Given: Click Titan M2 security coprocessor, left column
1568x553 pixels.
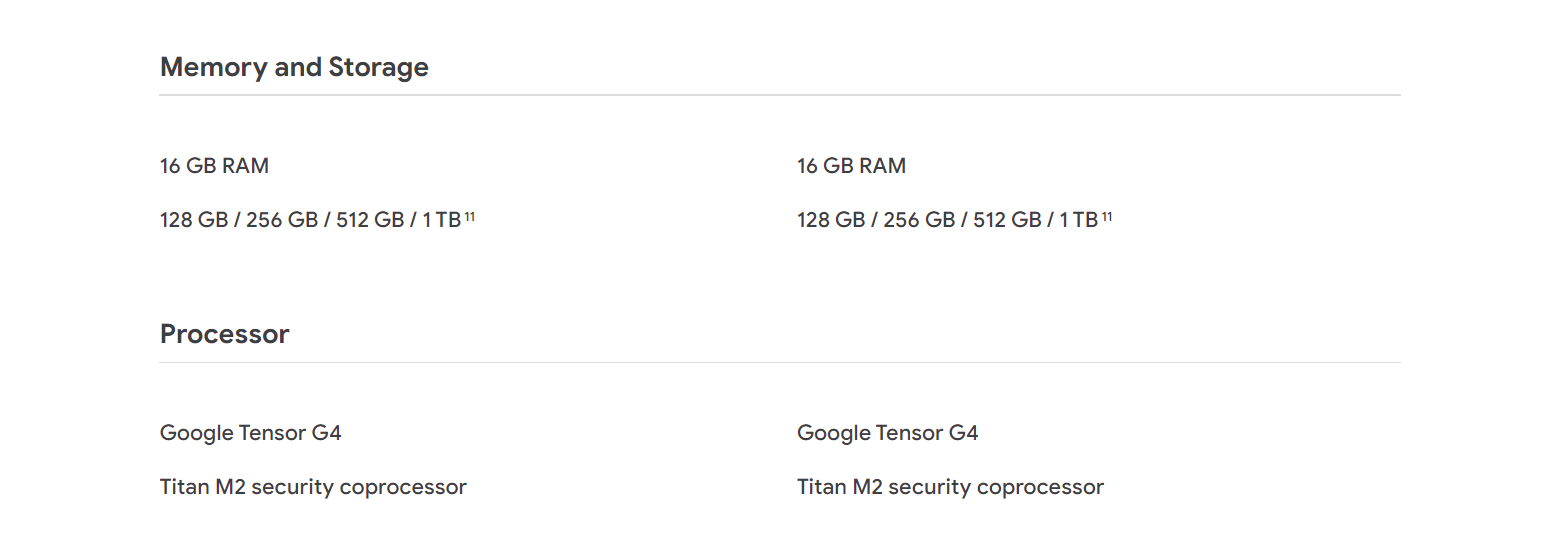Looking at the screenshot, I should [313, 487].
